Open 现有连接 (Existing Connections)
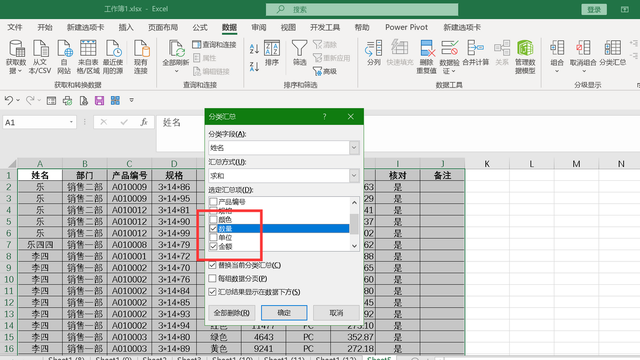640x360 pixels. (140, 57)
